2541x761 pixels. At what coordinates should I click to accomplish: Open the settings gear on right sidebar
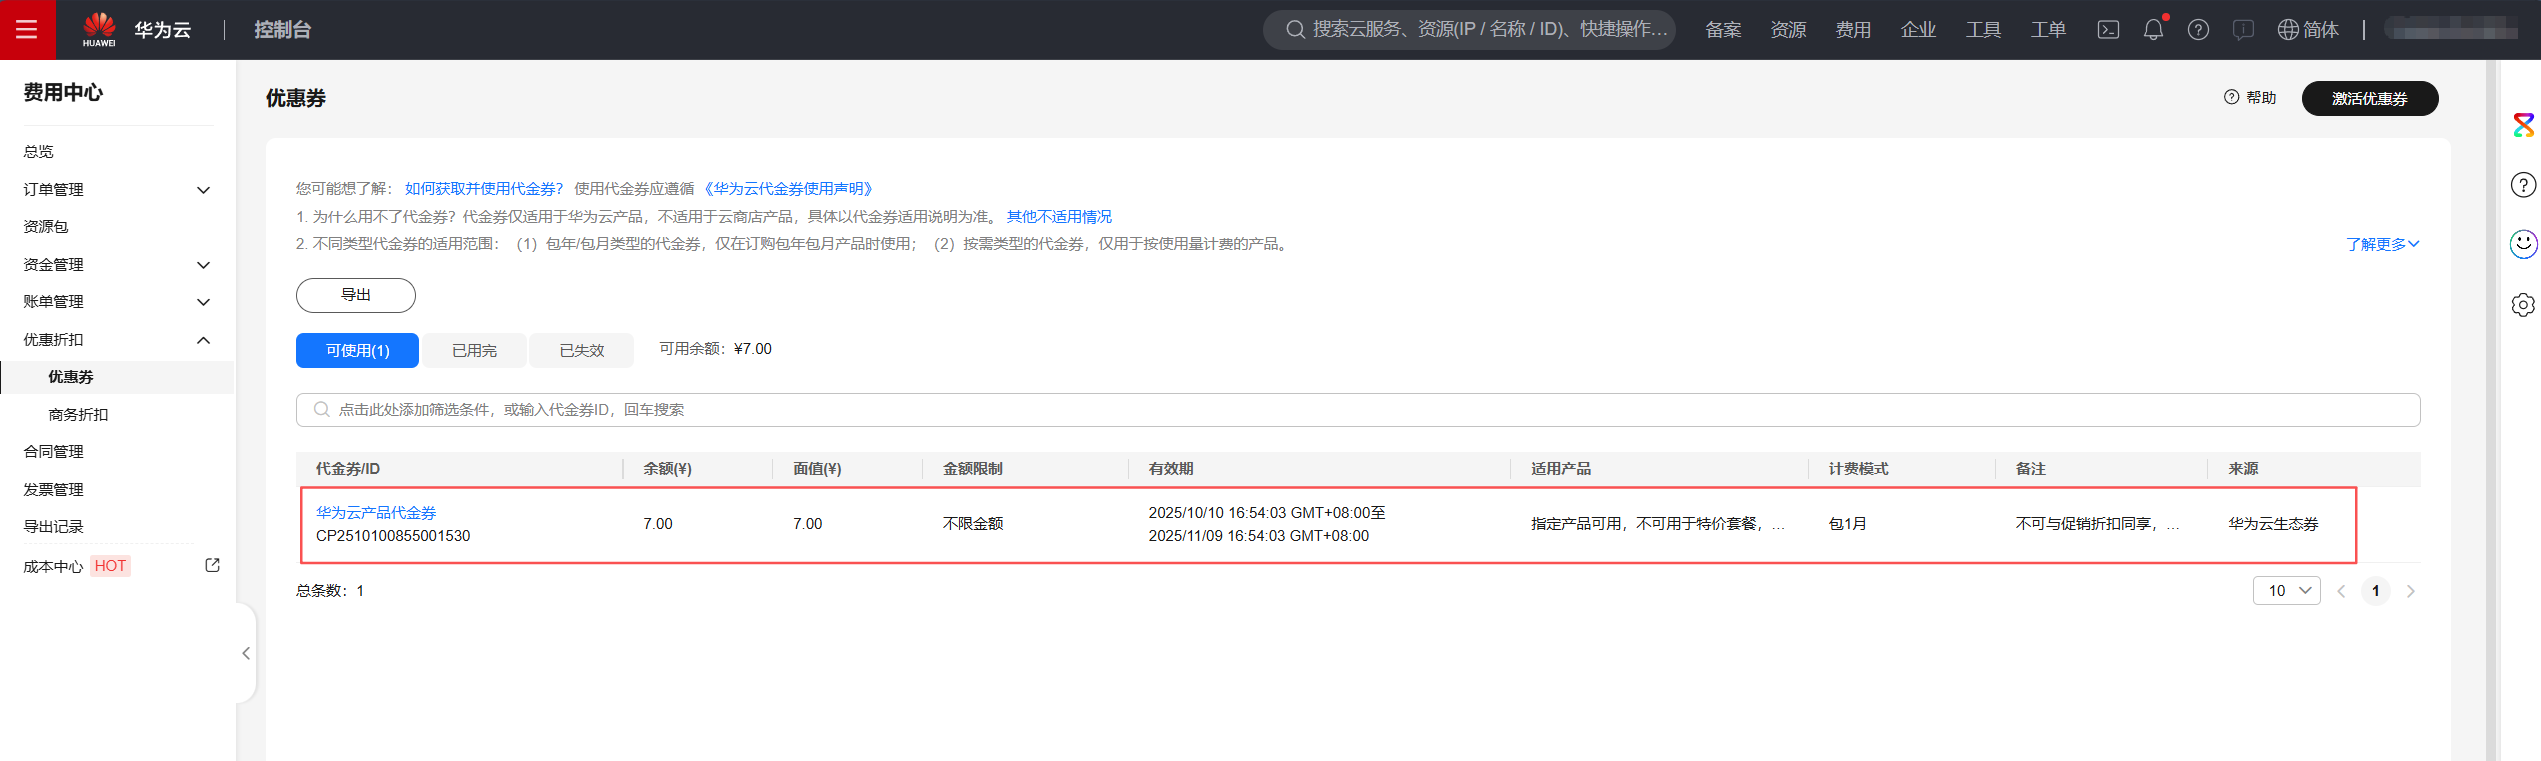coord(2523,305)
